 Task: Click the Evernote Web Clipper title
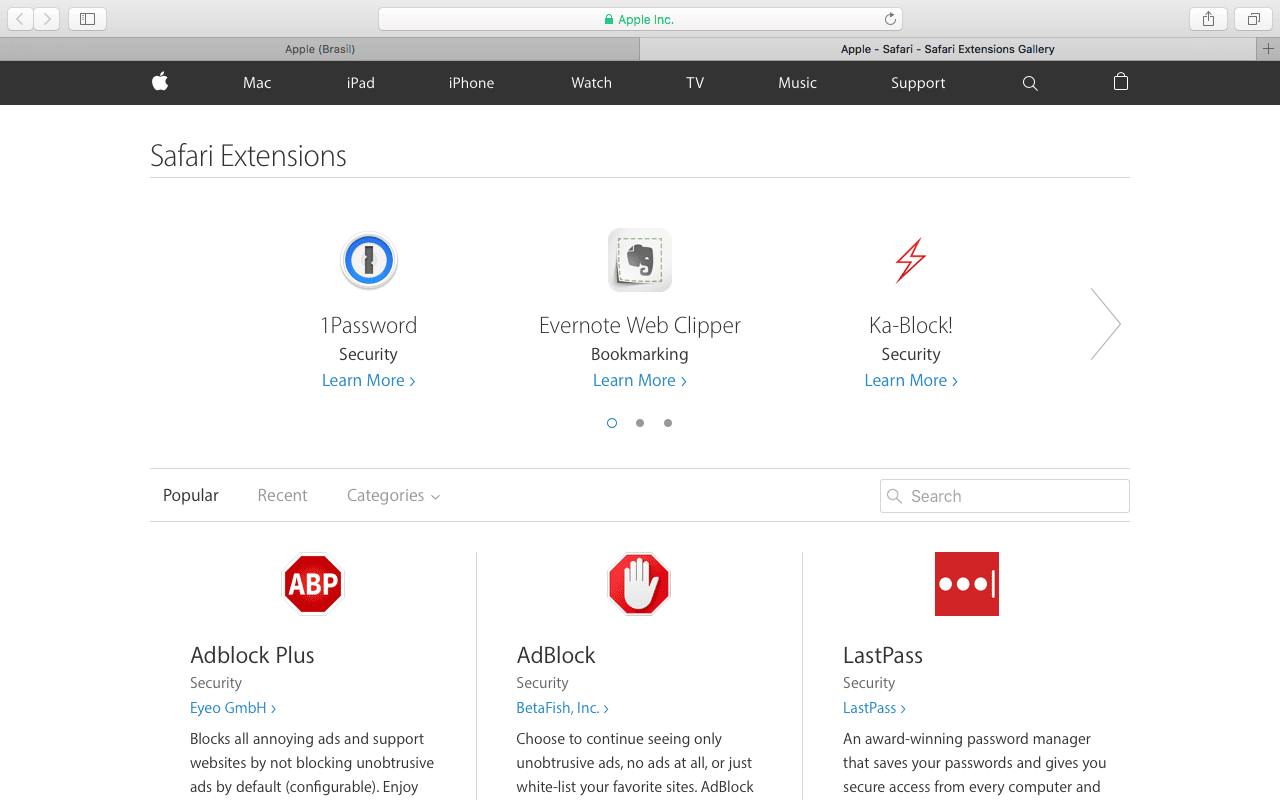tap(640, 325)
